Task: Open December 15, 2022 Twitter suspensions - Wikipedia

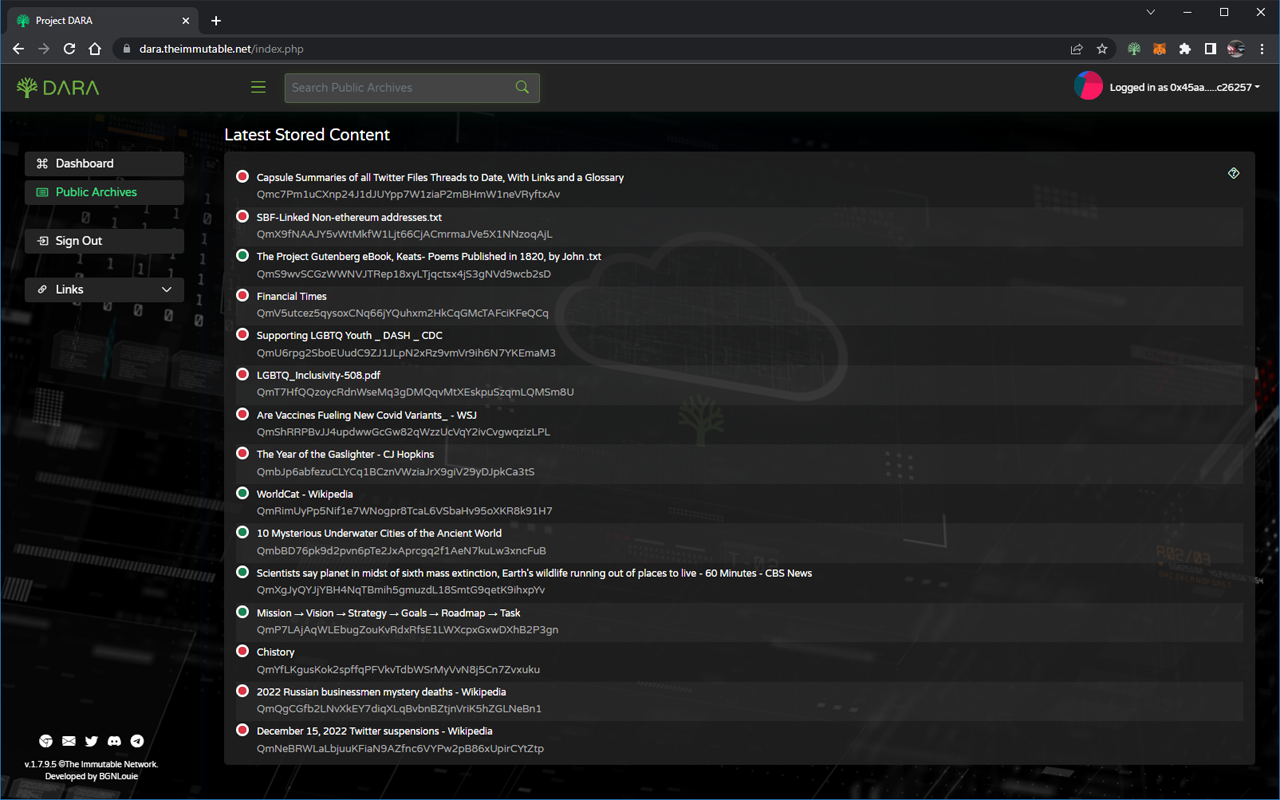Action: tap(374, 731)
